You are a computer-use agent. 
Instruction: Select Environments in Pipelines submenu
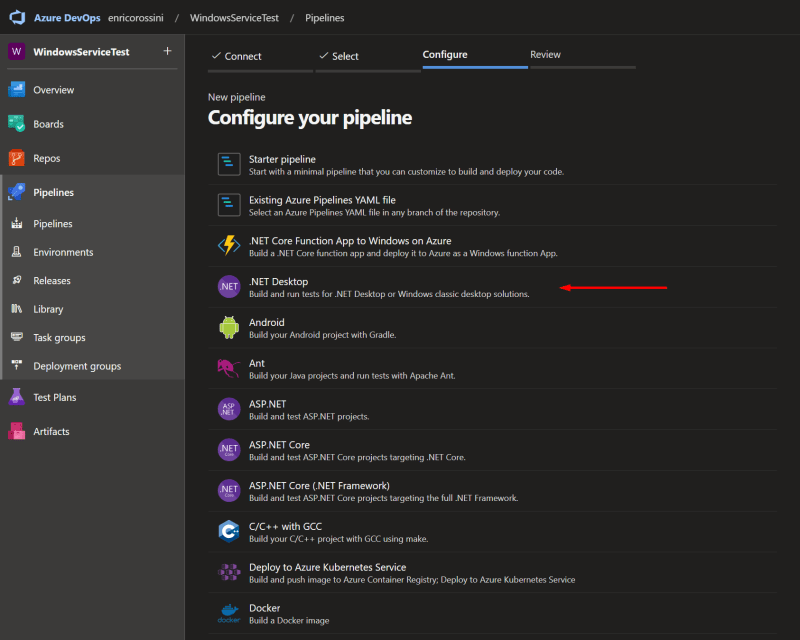click(63, 252)
